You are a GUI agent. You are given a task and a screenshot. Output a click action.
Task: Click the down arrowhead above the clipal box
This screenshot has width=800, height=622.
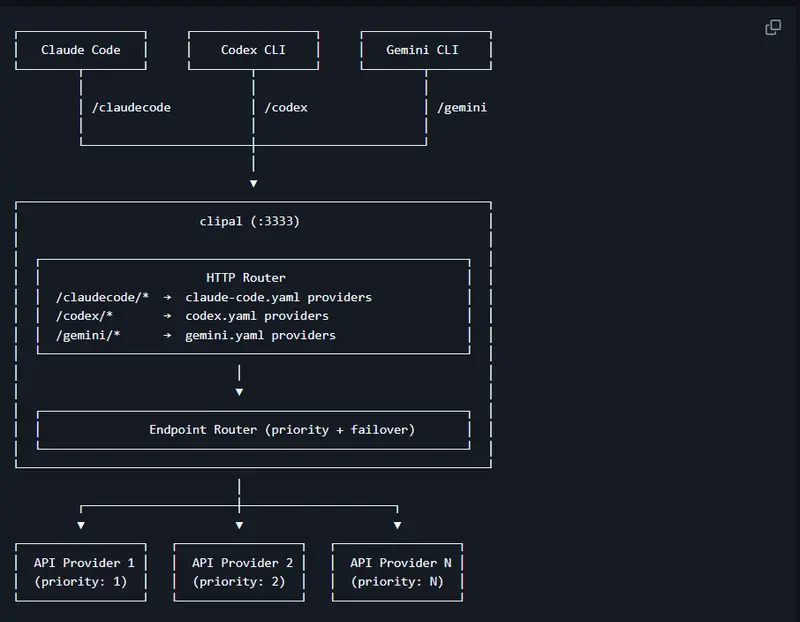(253, 184)
